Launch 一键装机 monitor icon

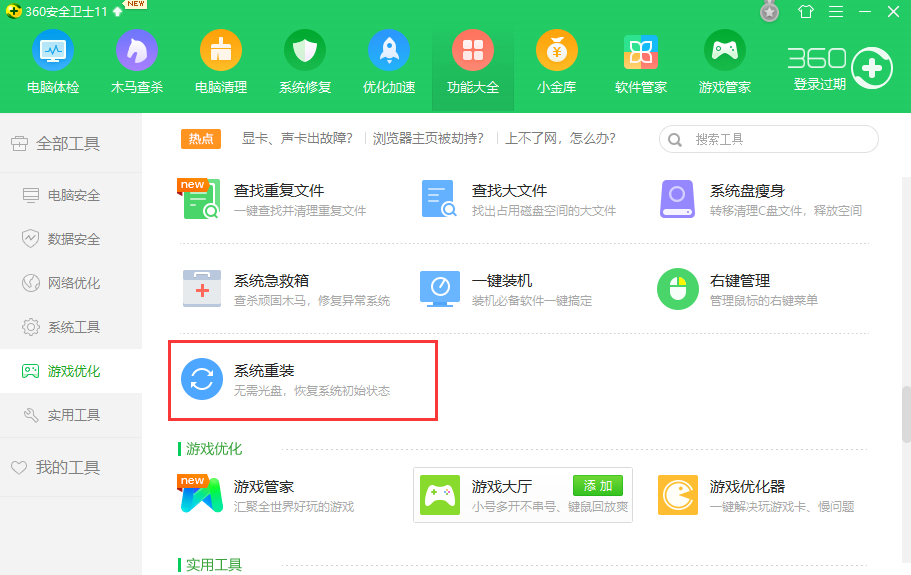click(440, 289)
